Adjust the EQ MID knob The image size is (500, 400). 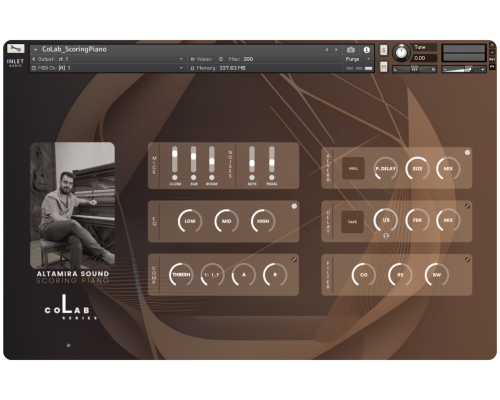tap(226, 221)
